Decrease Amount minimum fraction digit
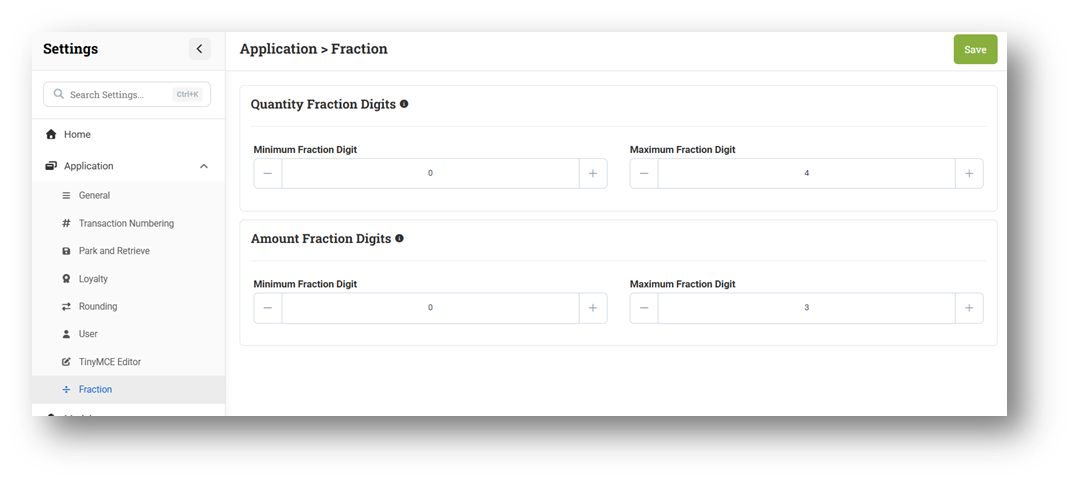The width and height of the screenshot is (1072, 481). 268,308
